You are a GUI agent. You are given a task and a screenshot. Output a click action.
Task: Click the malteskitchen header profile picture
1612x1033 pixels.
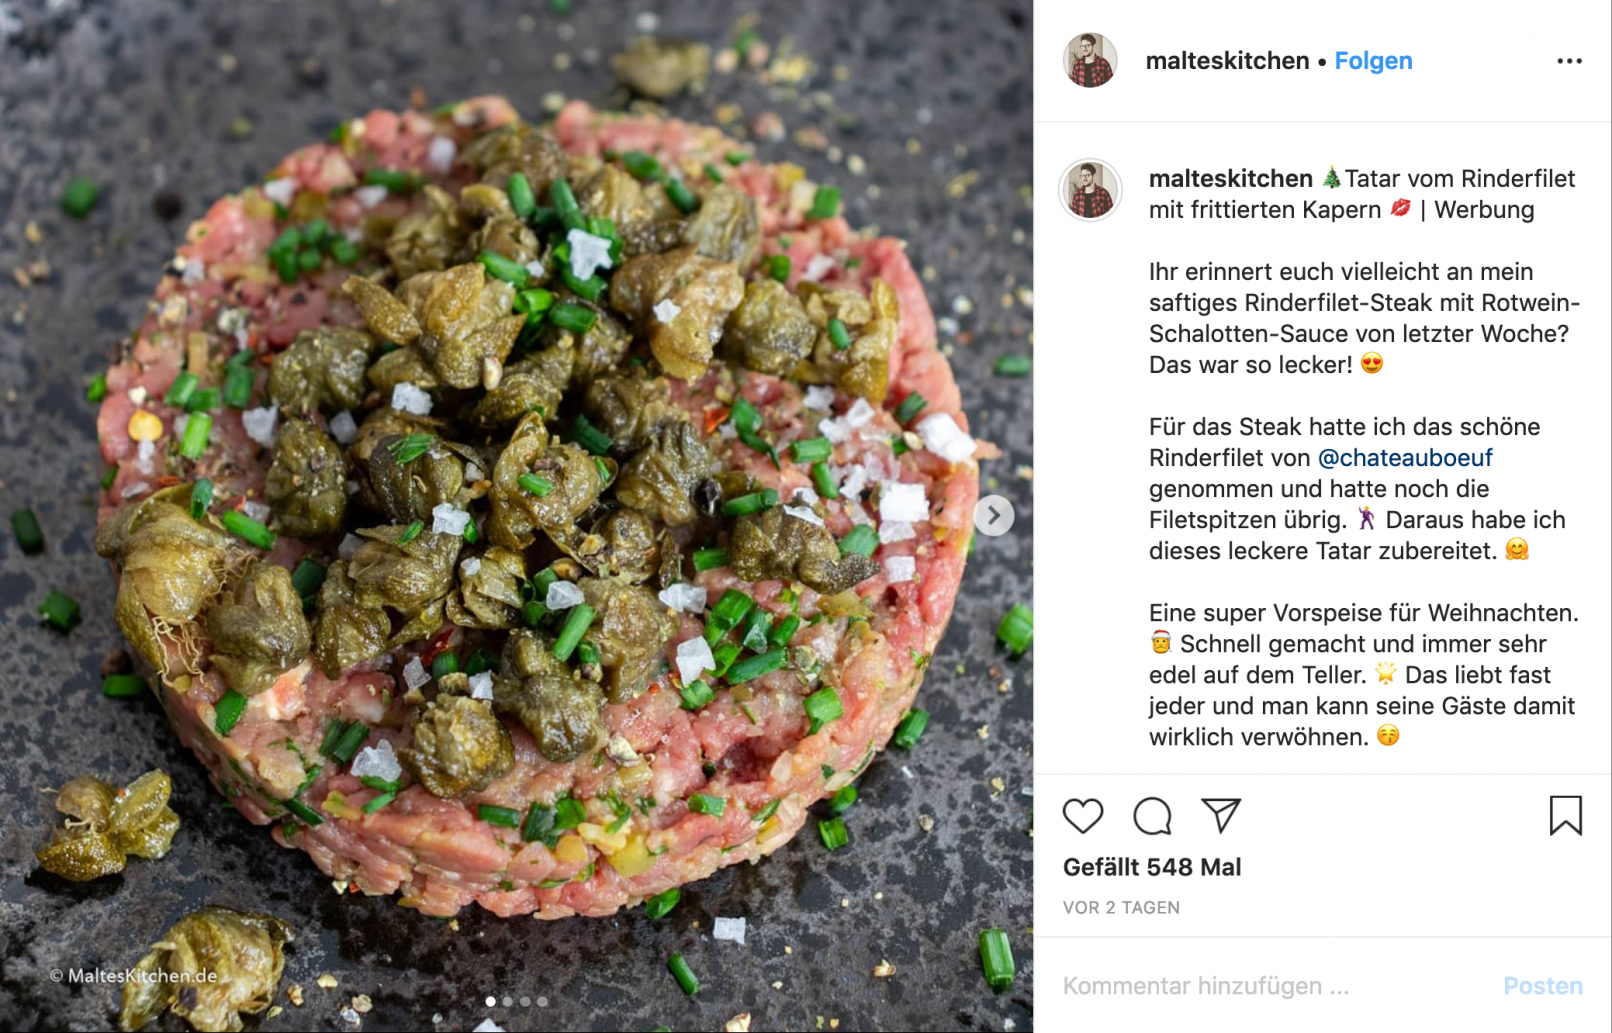pyautogui.click(x=1090, y=60)
